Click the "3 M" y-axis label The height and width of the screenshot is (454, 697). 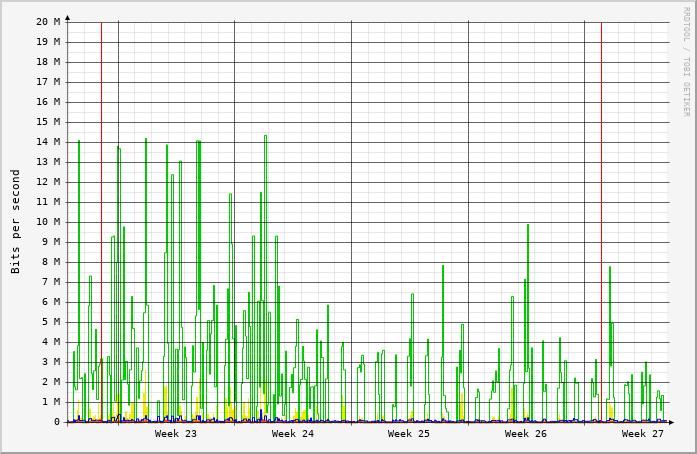(x=51, y=362)
